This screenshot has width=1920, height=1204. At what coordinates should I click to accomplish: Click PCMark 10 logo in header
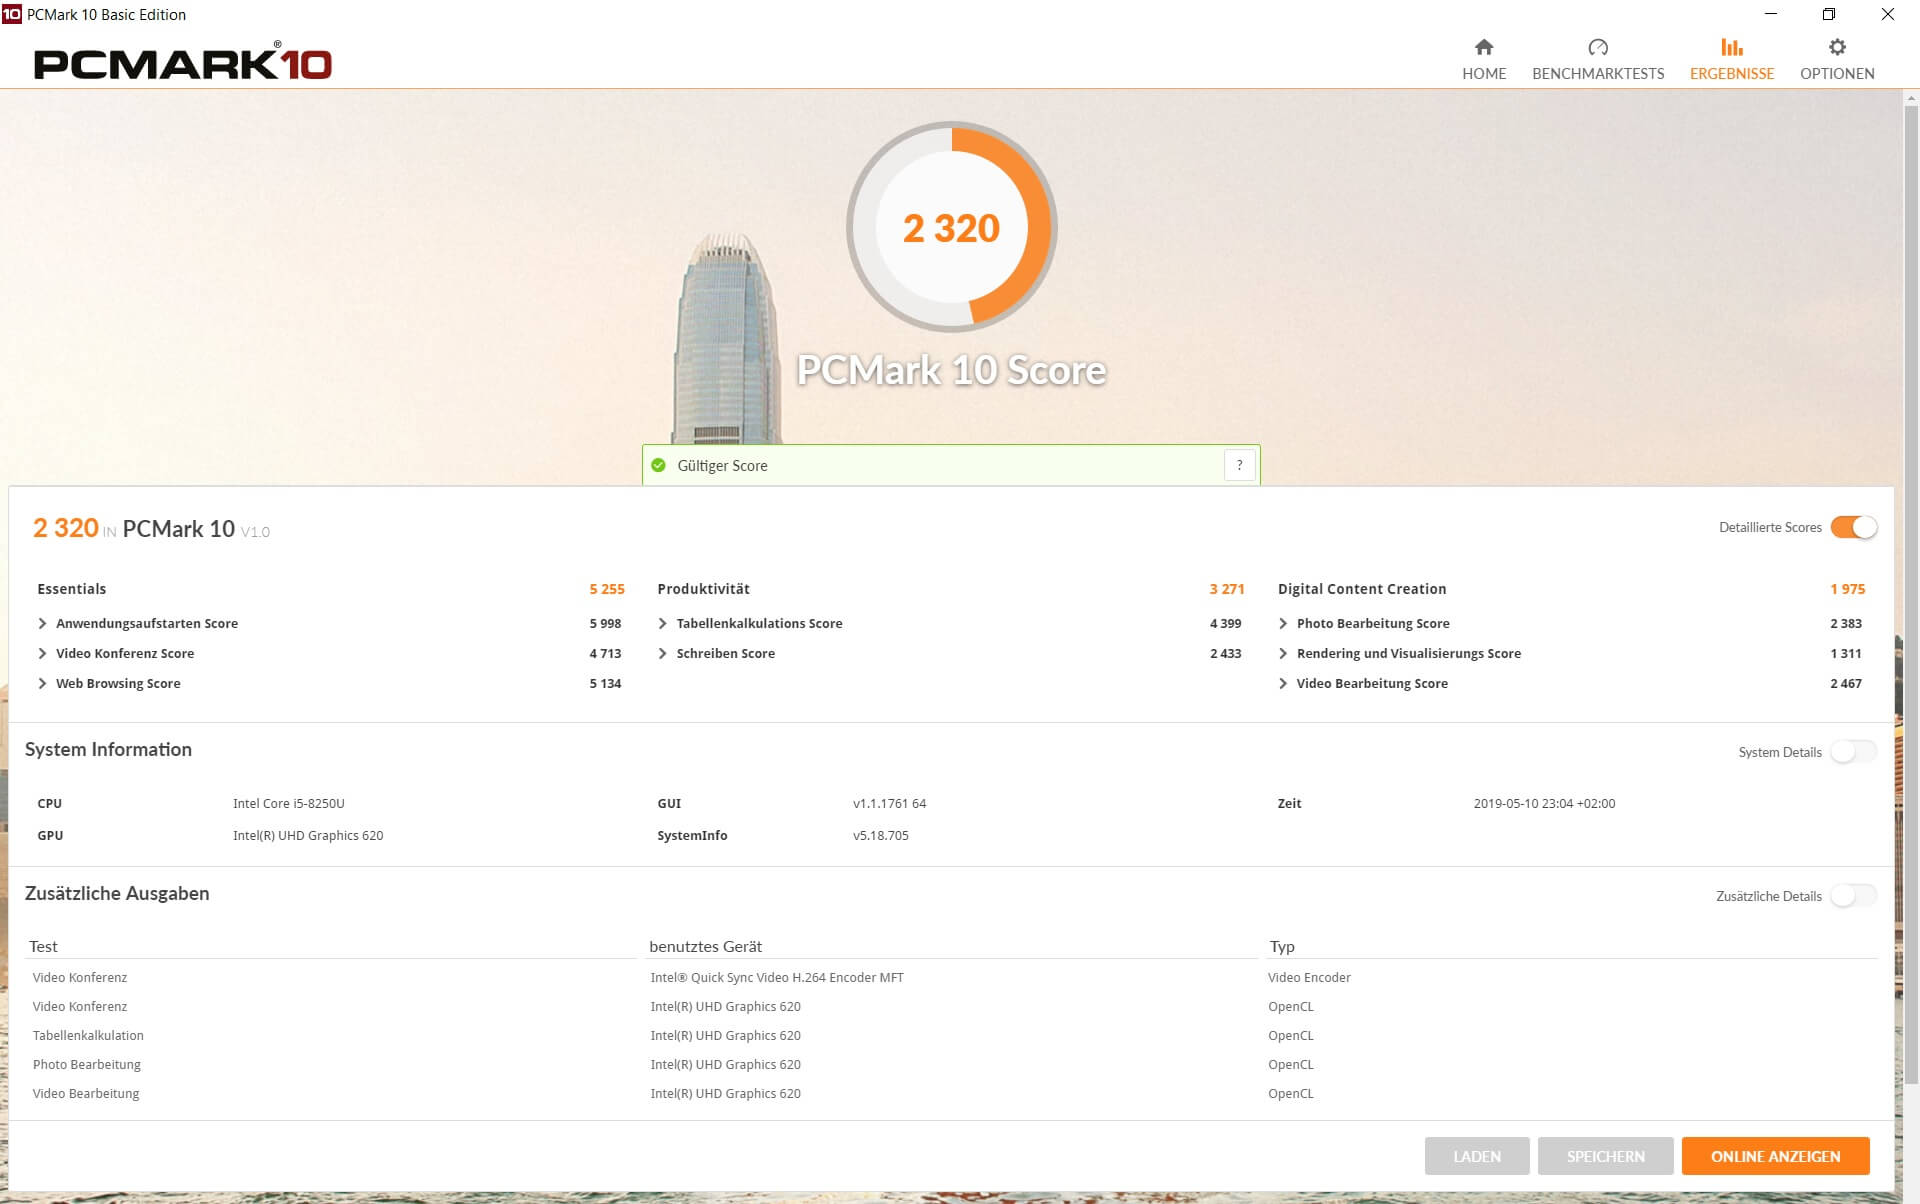tap(183, 64)
